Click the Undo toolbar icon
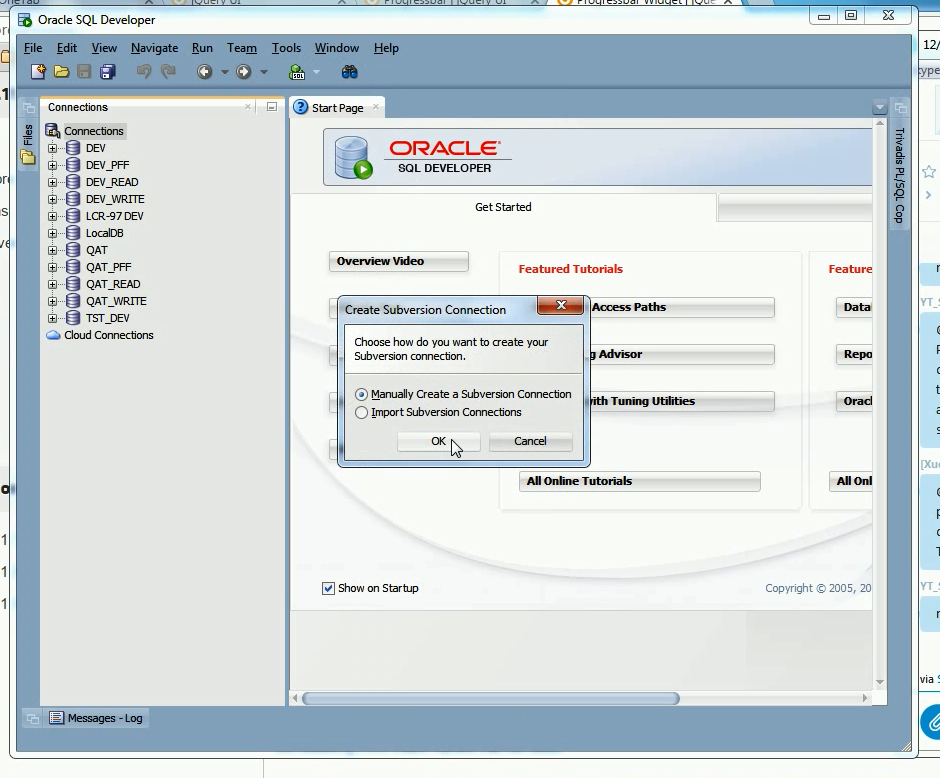This screenshot has width=940, height=778. coord(144,72)
